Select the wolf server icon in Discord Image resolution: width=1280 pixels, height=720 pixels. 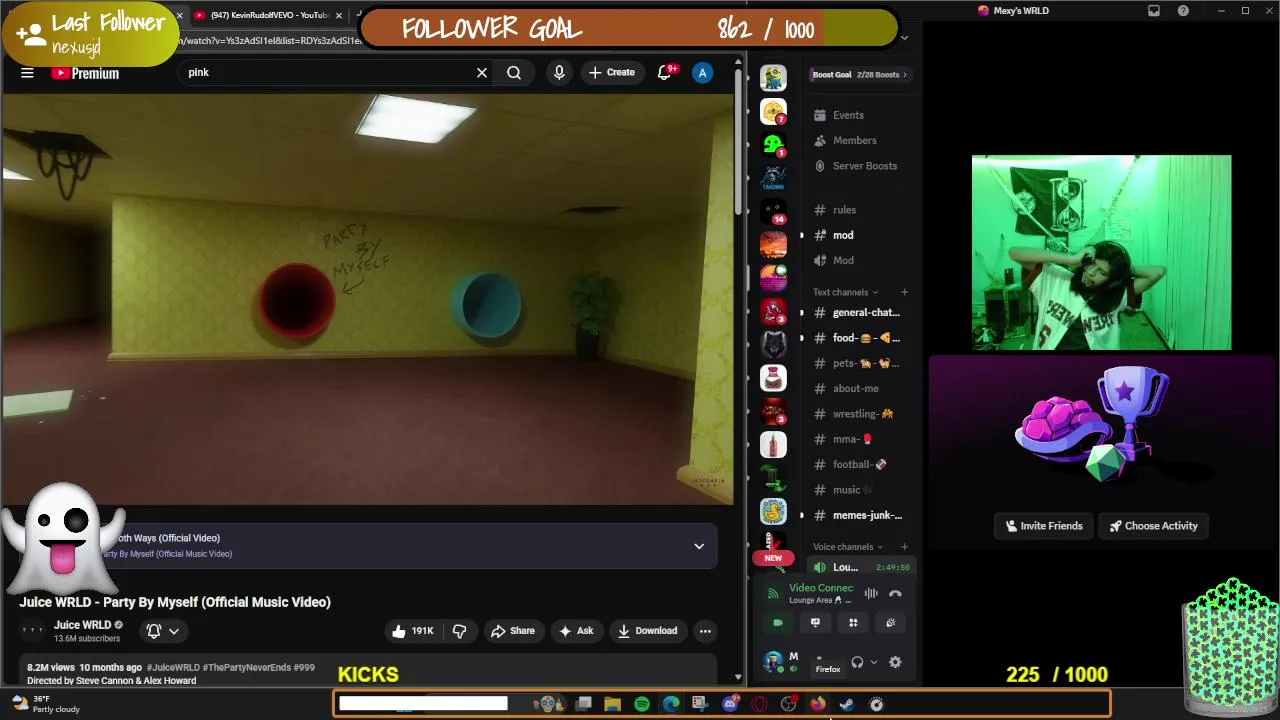pyautogui.click(x=773, y=345)
